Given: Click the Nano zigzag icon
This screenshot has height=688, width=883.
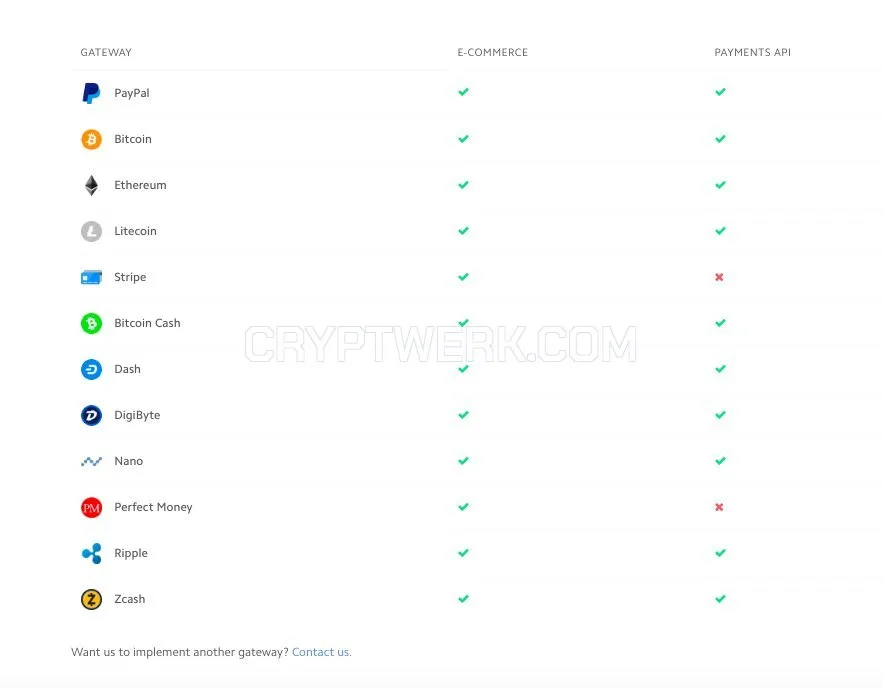Looking at the screenshot, I should [x=91, y=462].
